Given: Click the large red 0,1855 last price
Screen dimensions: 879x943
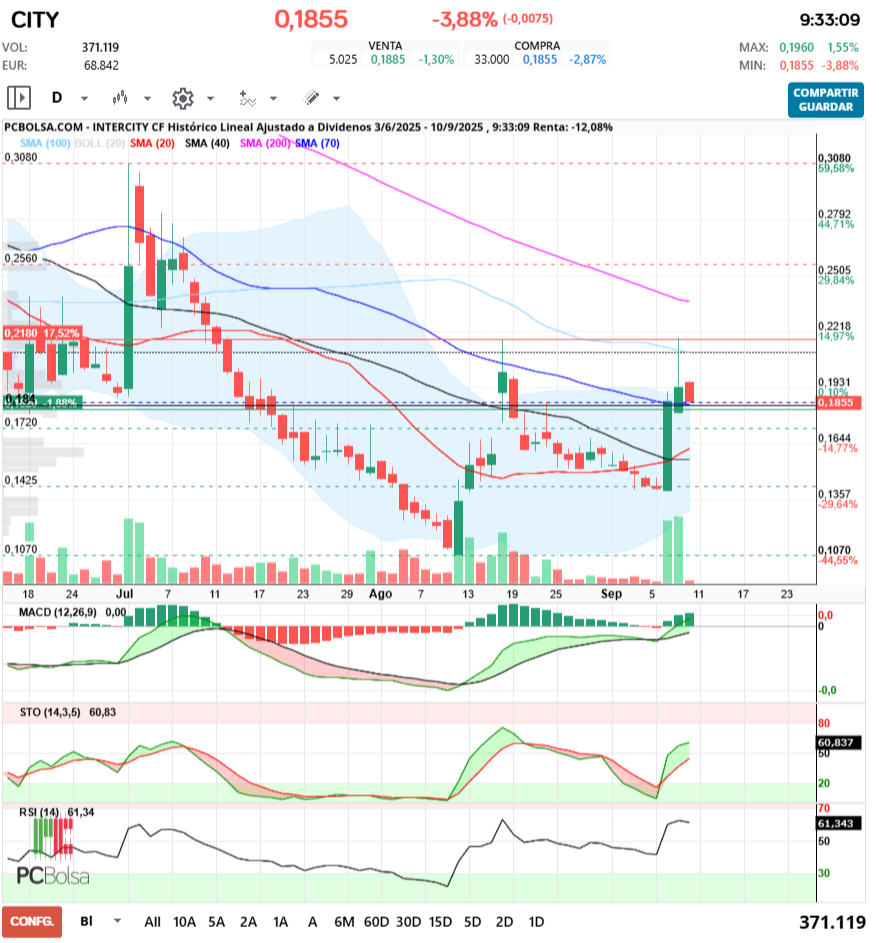Looking at the screenshot, I should click(x=311, y=19).
